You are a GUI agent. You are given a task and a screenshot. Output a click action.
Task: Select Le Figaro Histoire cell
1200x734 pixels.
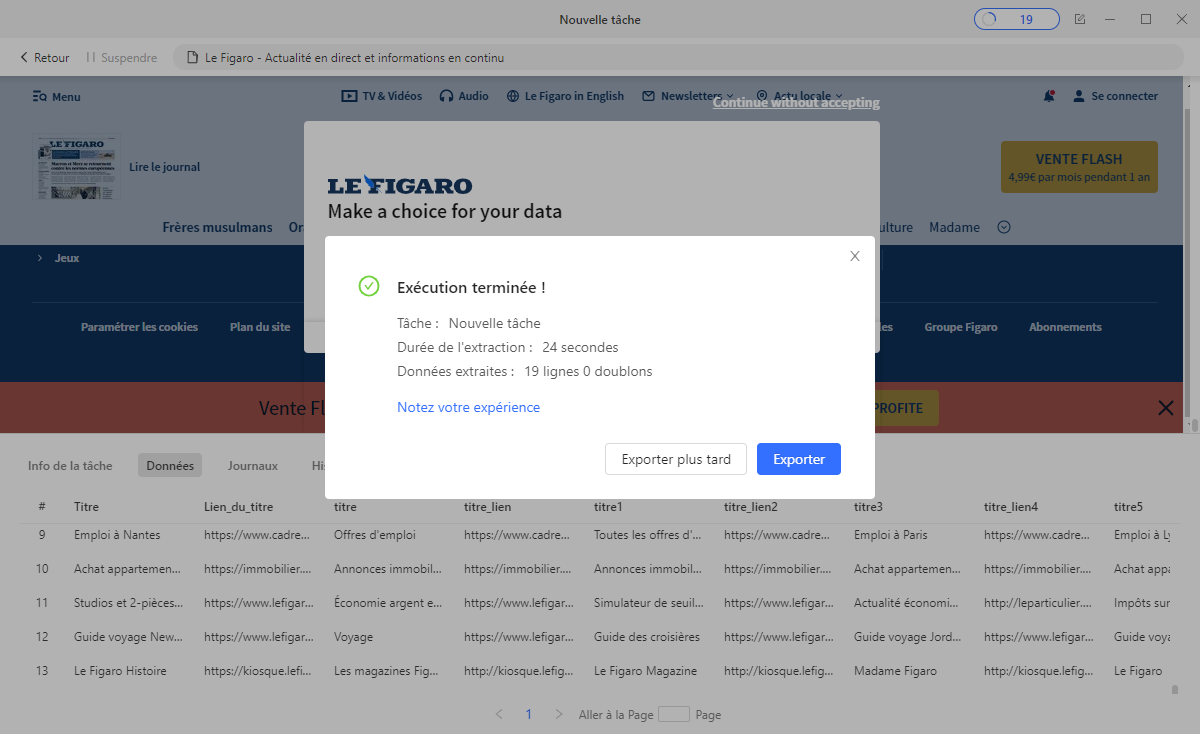click(120, 671)
